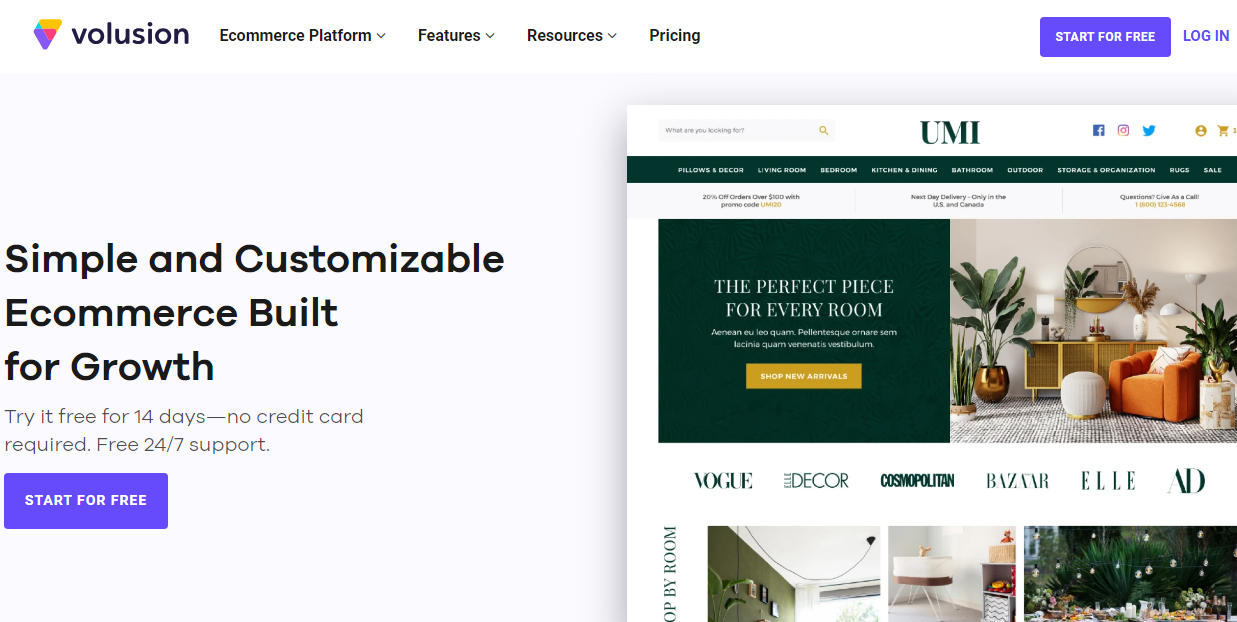This screenshot has width=1237, height=622.
Task: Click the user account icon
Action: click(x=1199, y=130)
